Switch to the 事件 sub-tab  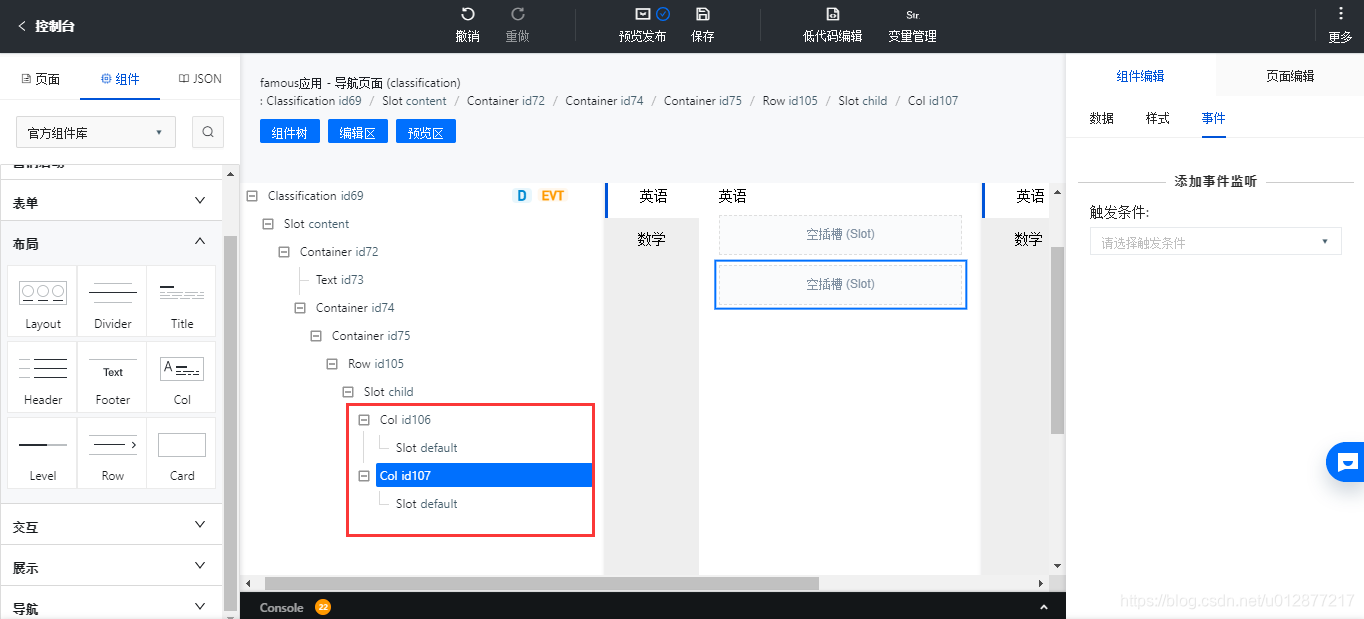pos(1214,118)
